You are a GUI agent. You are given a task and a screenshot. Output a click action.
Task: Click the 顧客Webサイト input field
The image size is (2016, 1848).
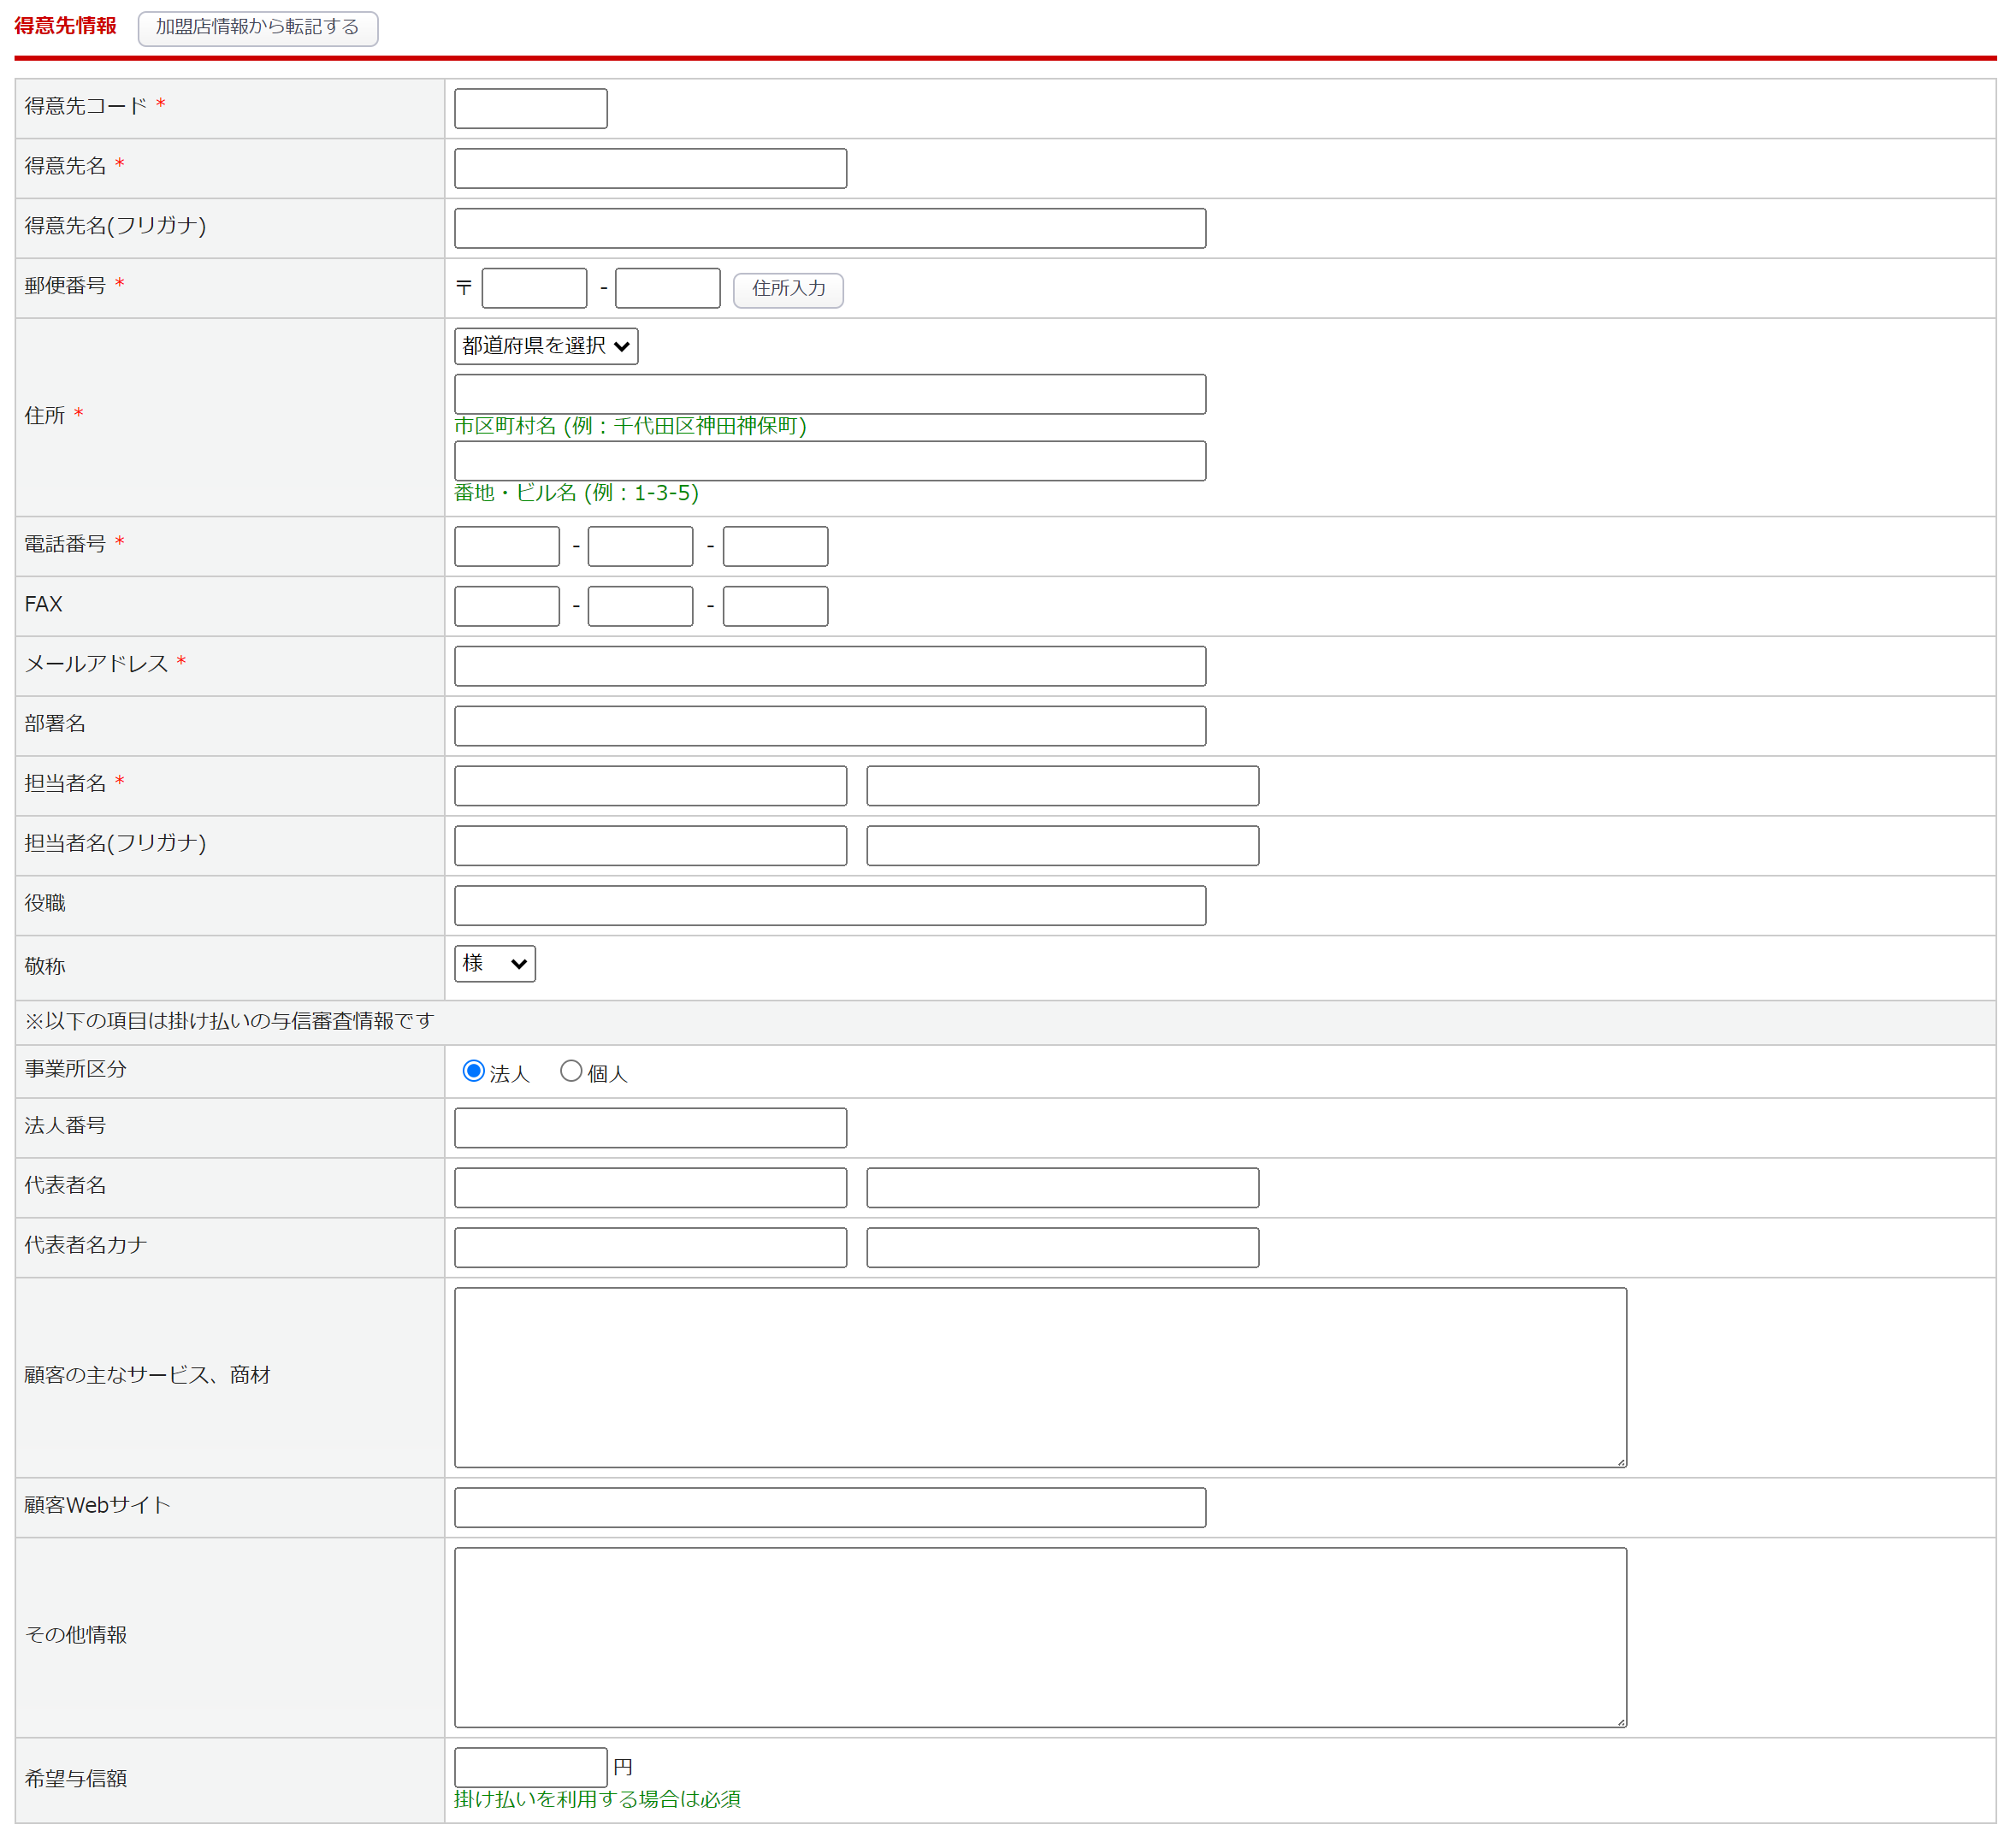coord(829,1507)
